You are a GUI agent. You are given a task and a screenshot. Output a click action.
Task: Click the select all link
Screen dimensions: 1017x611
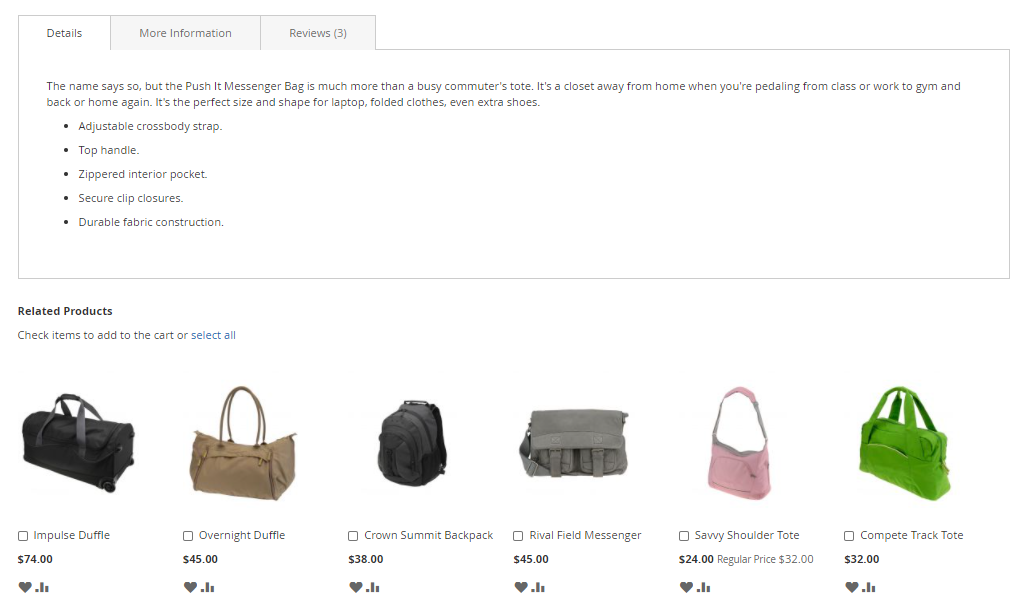click(213, 335)
